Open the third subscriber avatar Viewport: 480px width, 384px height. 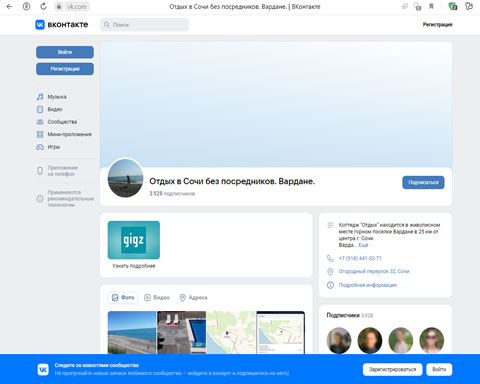click(401, 340)
